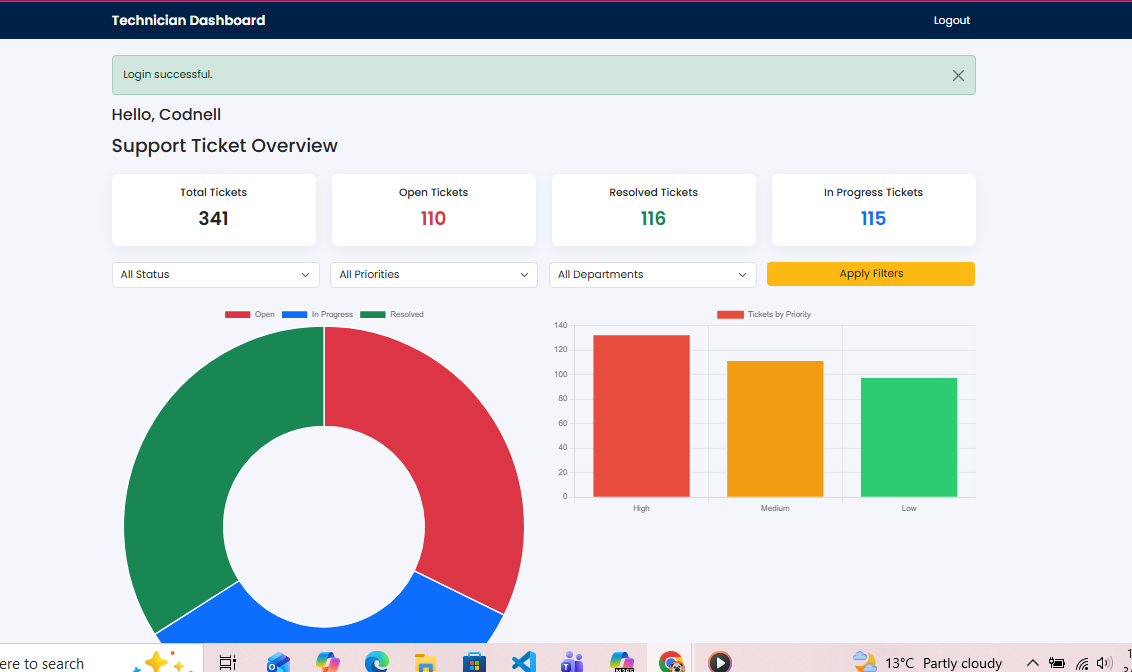
Task: Click the Medium priority orange bar
Action: [775, 429]
